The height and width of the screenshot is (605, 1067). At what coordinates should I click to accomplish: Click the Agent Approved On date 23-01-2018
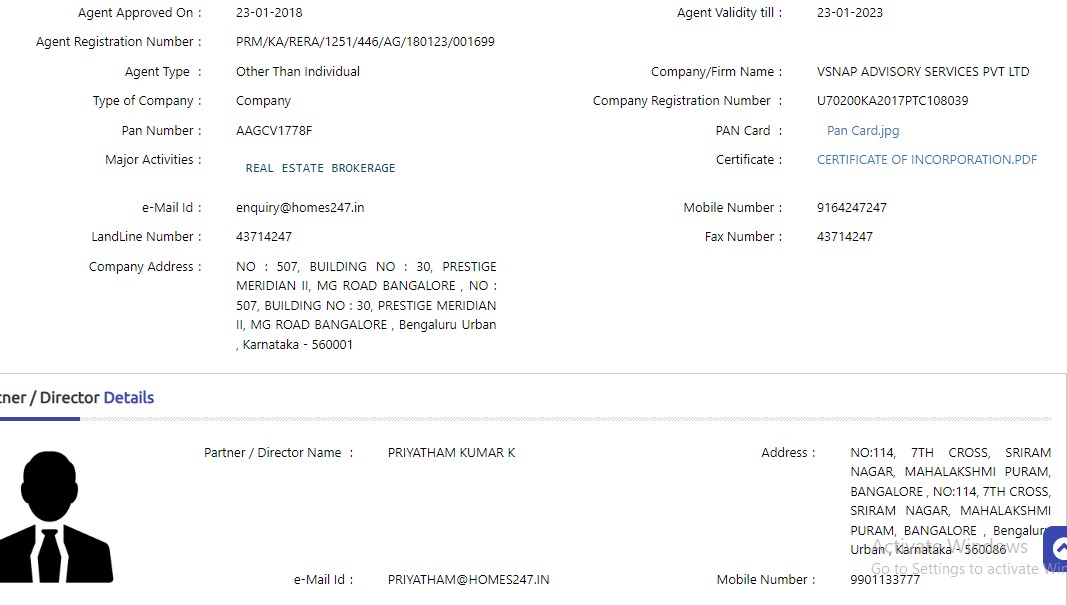269,12
